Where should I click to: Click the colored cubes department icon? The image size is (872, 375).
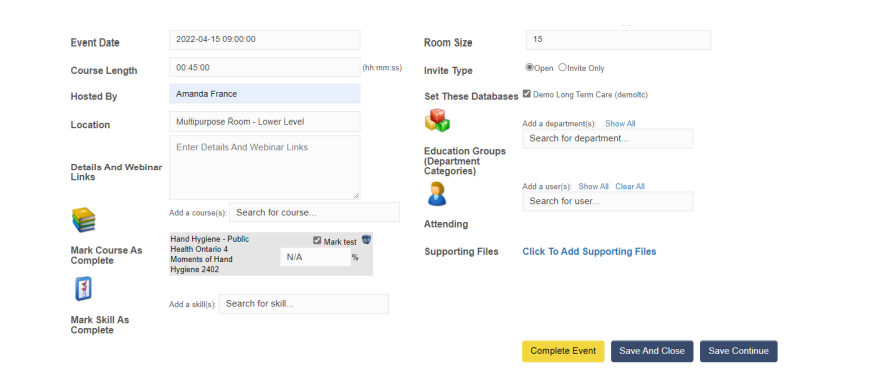[x=437, y=120]
